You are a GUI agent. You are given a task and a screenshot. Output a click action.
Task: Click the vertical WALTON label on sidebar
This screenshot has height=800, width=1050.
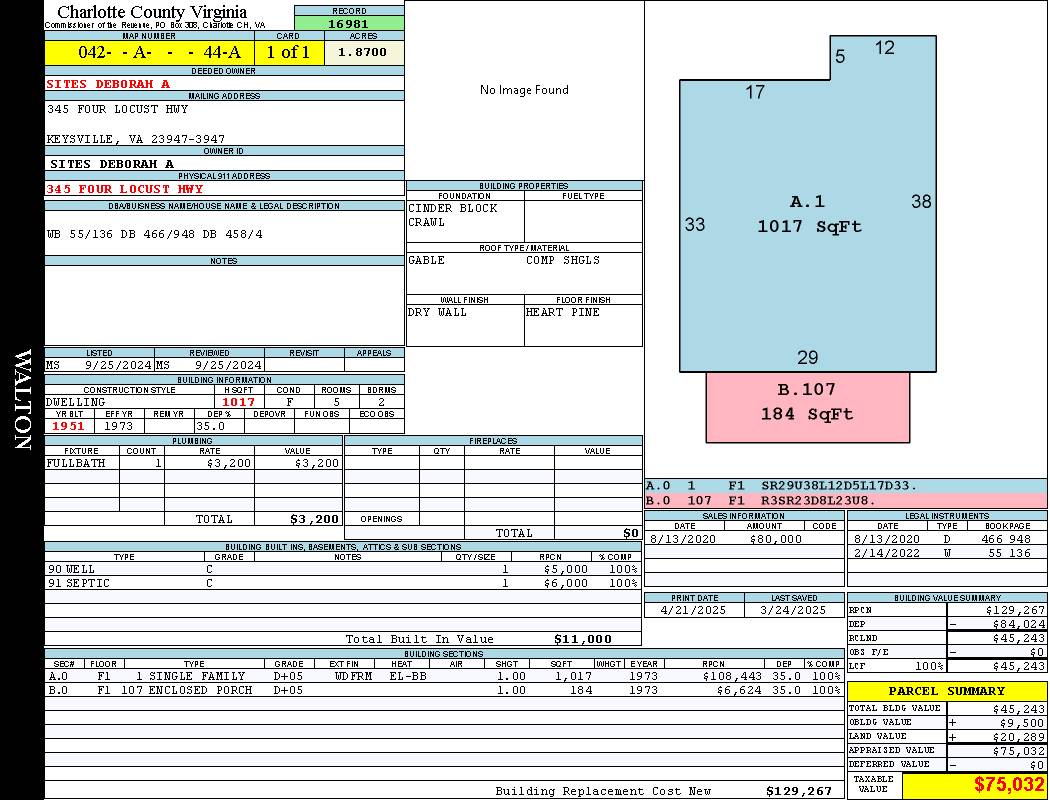(x=22, y=400)
